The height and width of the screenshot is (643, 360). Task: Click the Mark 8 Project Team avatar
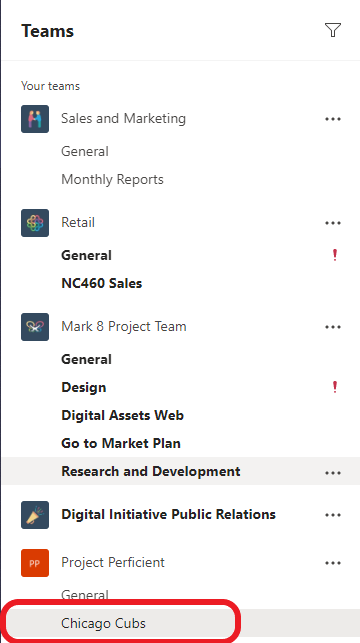(35, 327)
